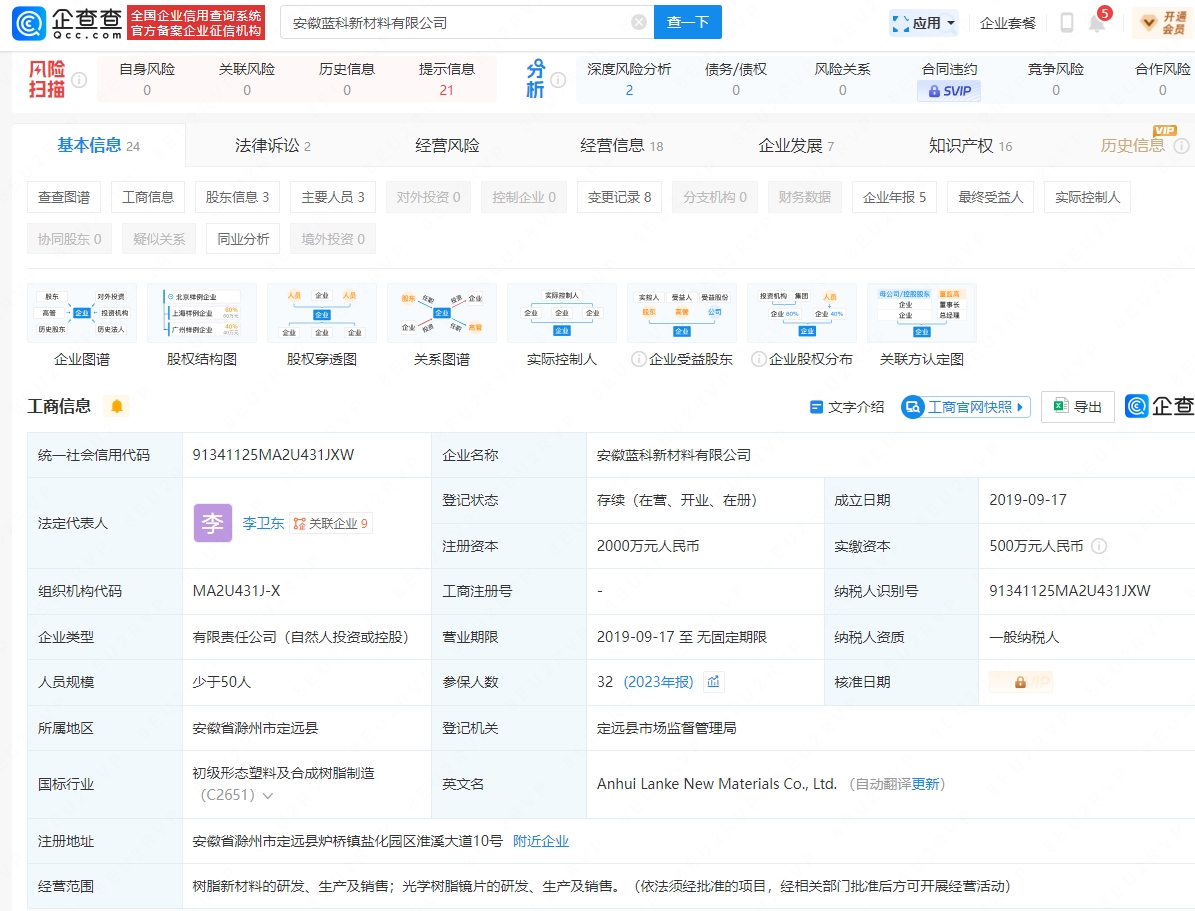Open the 企业图谱 diagram thumbnail
The image size is (1195, 911).
(82, 313)
